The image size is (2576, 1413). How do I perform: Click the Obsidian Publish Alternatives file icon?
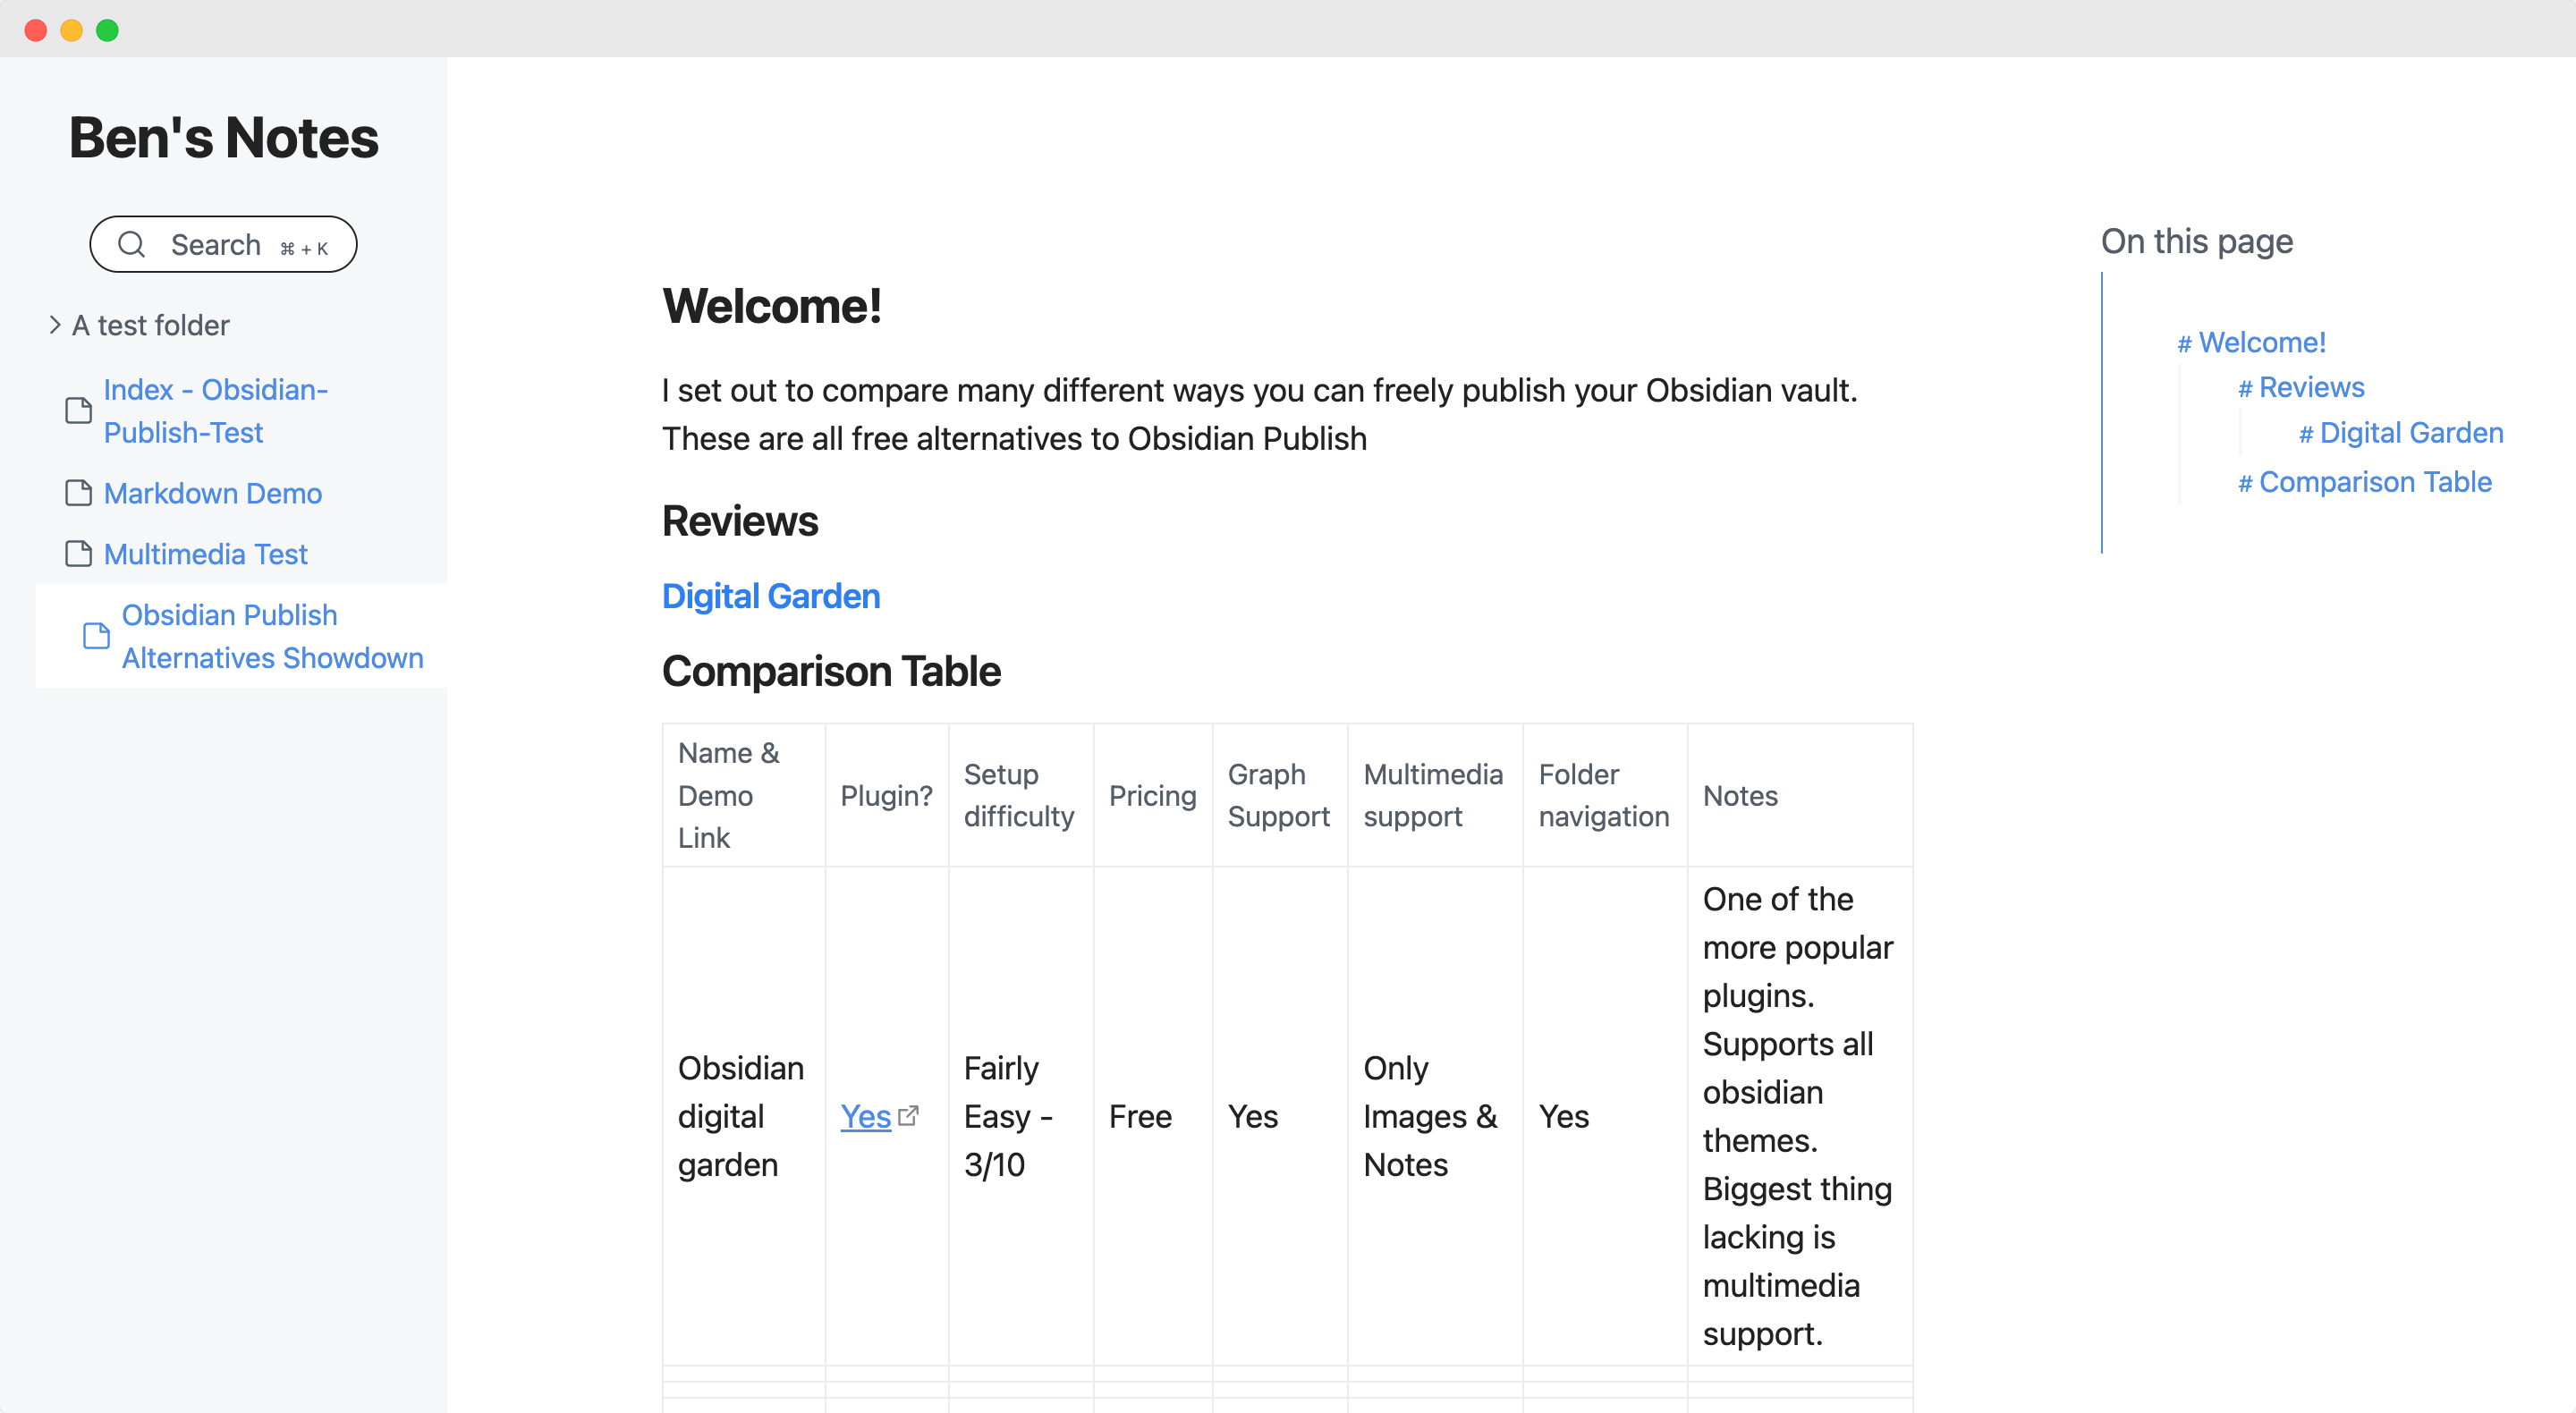click(96, 636)
